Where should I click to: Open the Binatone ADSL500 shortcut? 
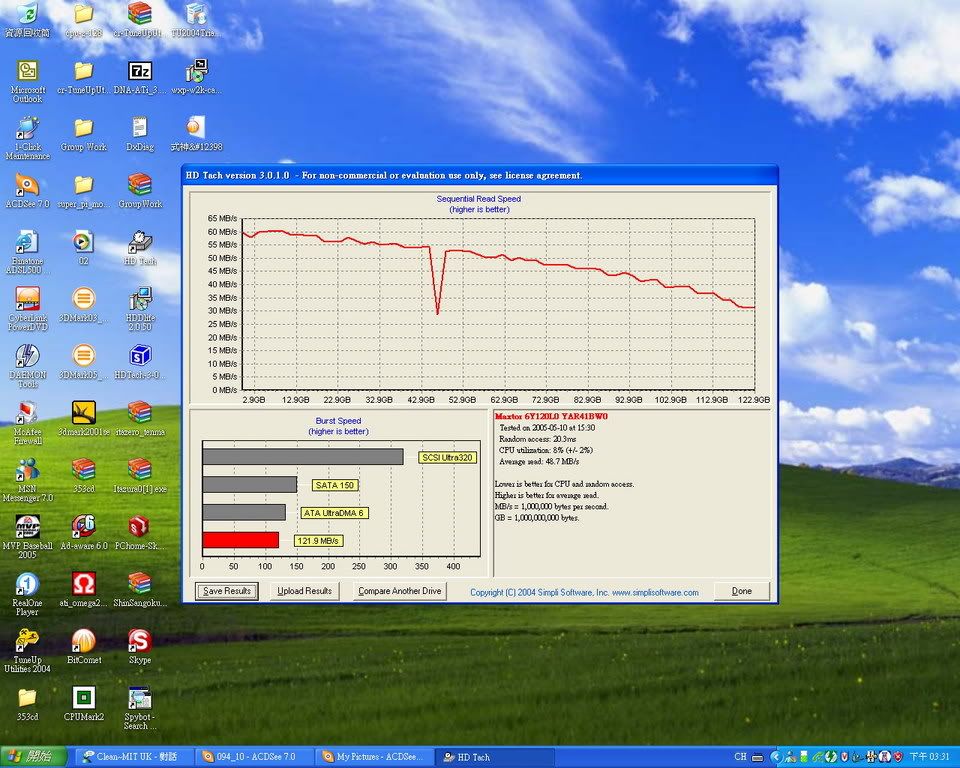coord(27,252)
